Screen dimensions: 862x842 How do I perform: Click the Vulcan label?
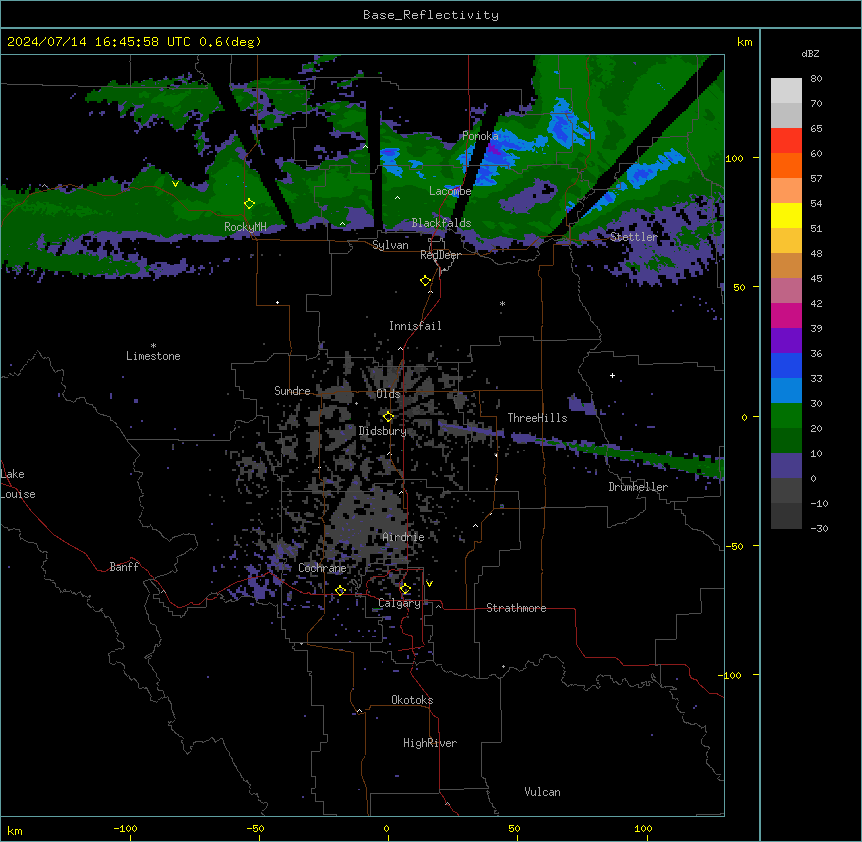[x=542, y=792]
